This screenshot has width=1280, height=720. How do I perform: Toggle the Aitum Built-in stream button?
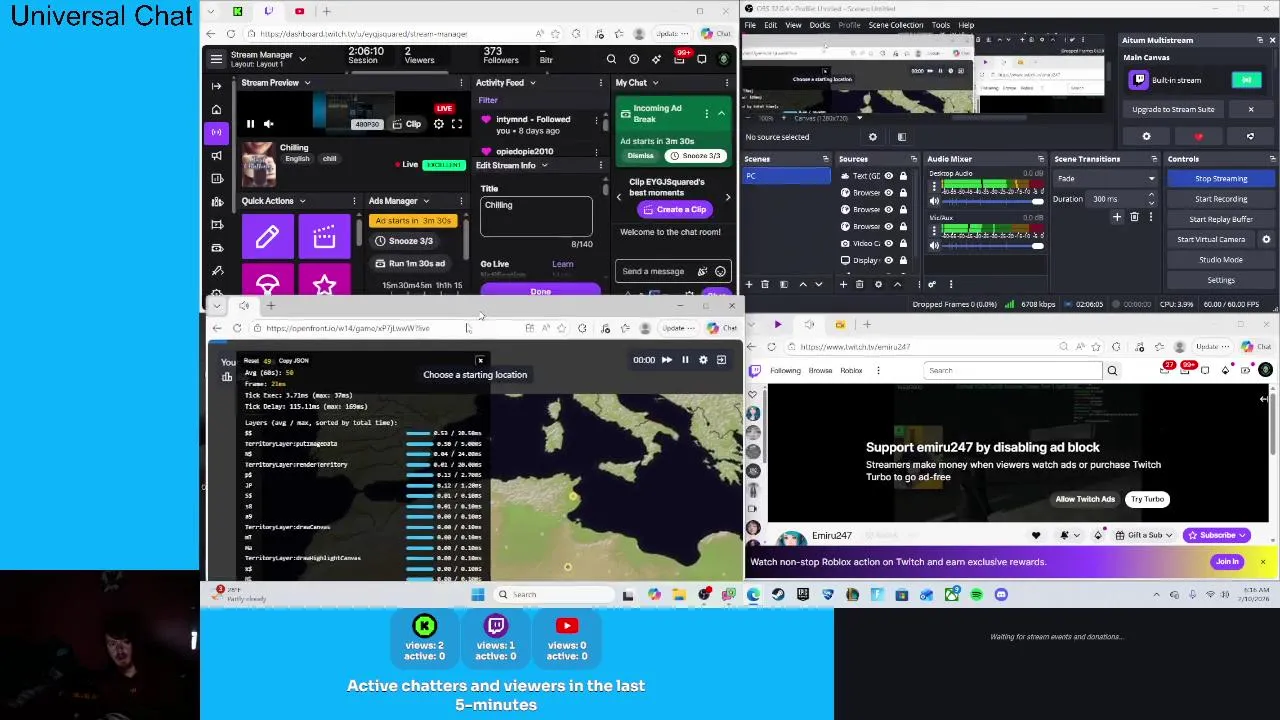coord(1247,80)
